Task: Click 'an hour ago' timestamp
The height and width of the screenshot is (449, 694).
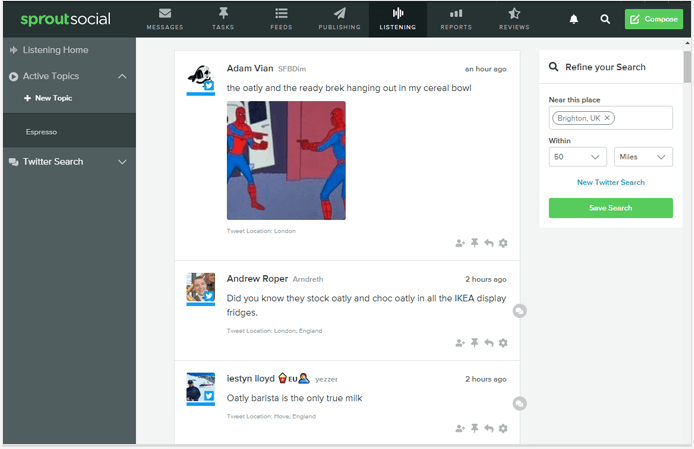Action: pos(486,69)
